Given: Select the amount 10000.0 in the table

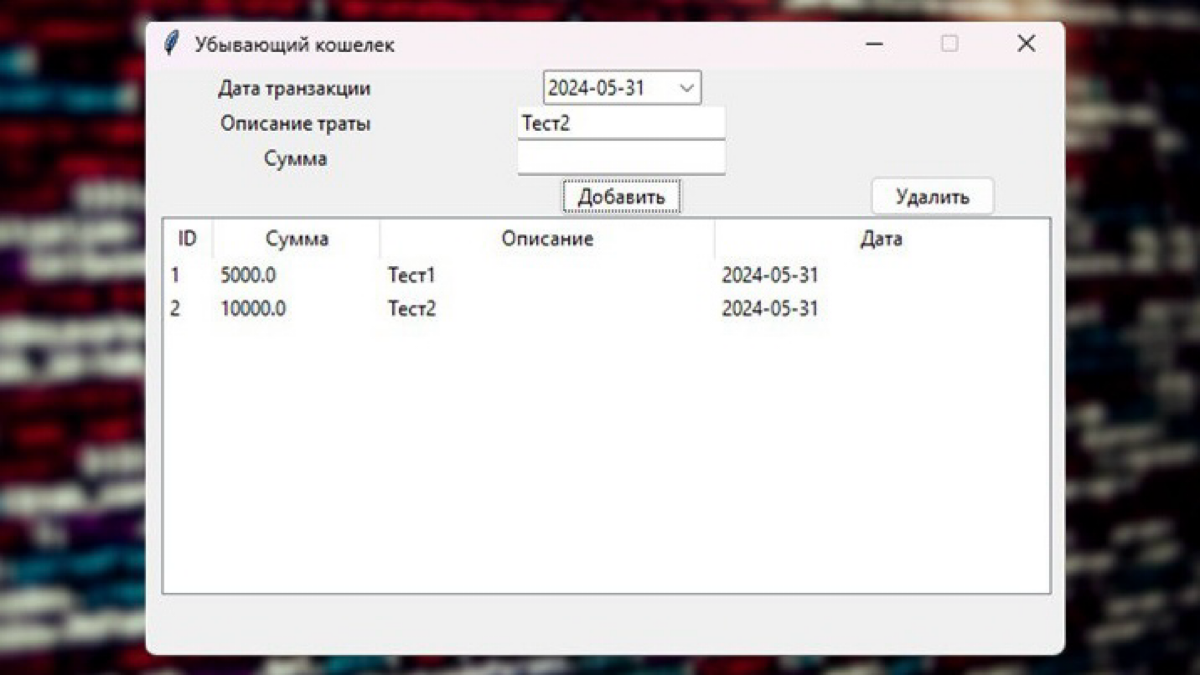Looking at the screenshot, I should [x=253, y=309].
